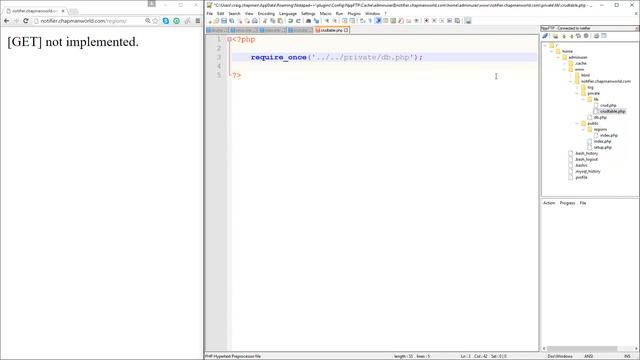The image size is (640, 360).
Task: Collapse the lib folder in FTP tree
Action: click(x=584, y=99)
